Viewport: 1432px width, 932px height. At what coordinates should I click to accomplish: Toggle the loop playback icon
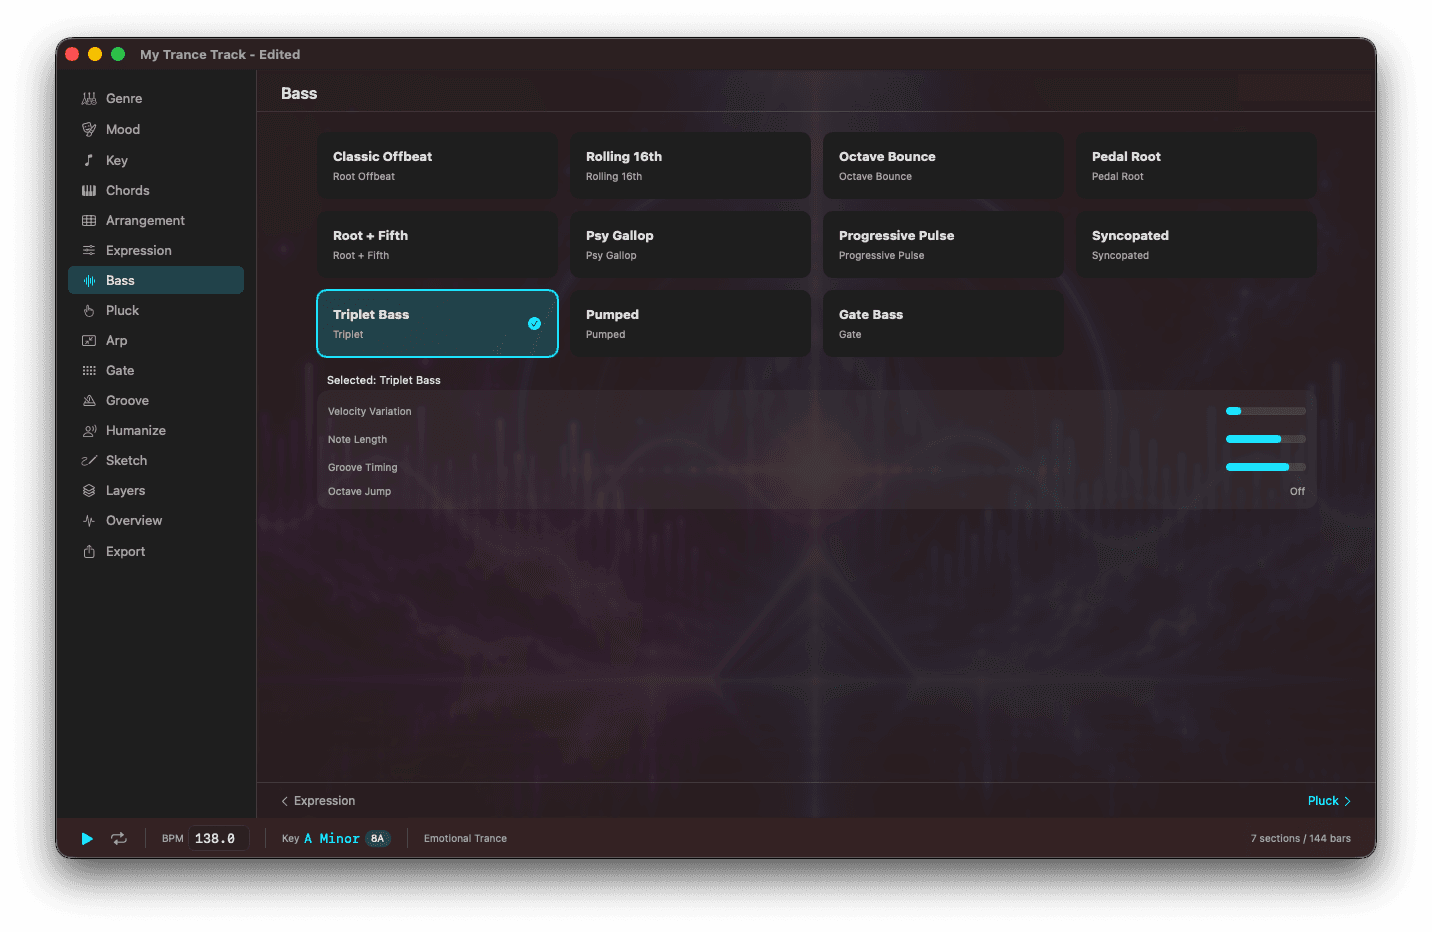point(119,839)
